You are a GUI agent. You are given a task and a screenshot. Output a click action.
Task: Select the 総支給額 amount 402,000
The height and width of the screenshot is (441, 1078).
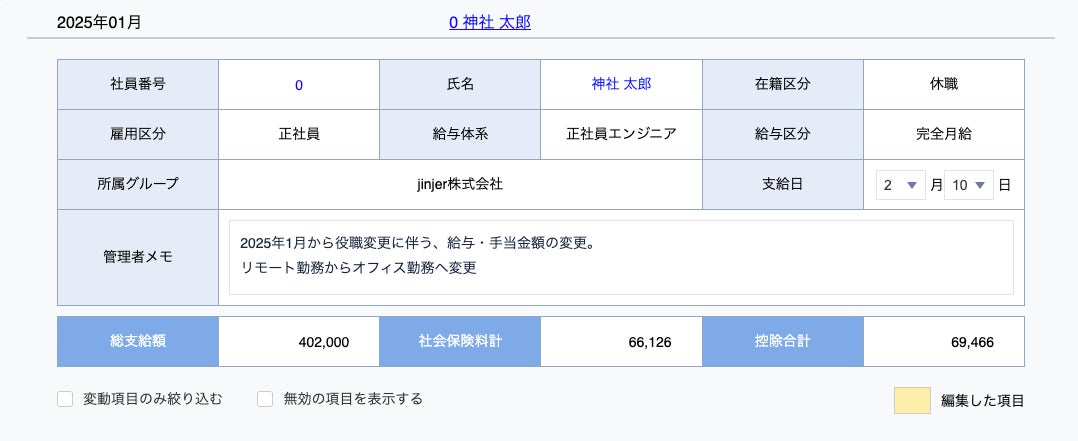click(x=323, y=342)
